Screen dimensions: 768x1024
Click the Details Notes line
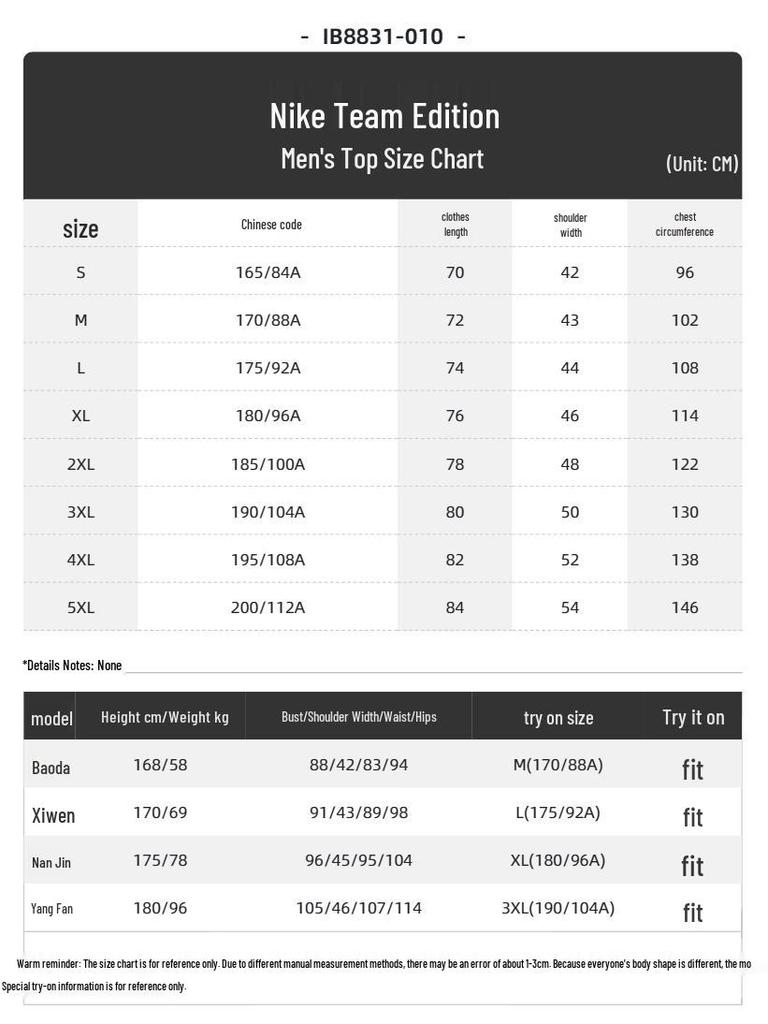(x=72, y=665)
